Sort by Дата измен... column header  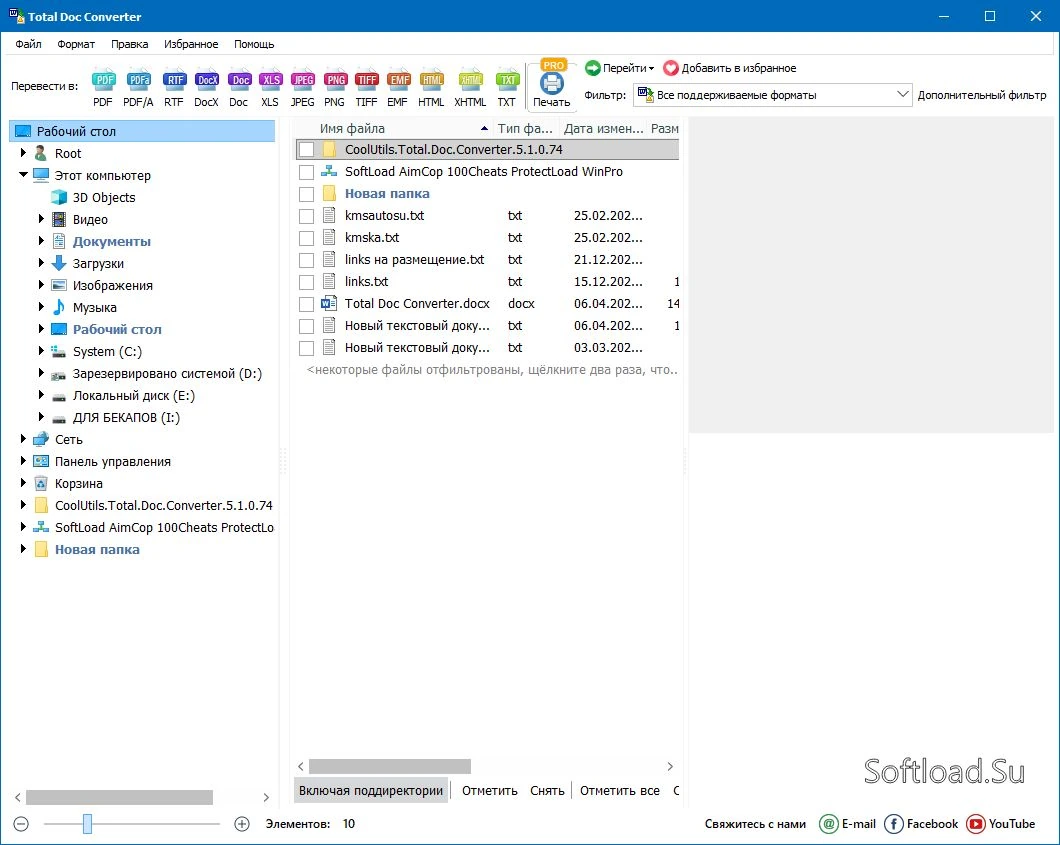(603, 128)
